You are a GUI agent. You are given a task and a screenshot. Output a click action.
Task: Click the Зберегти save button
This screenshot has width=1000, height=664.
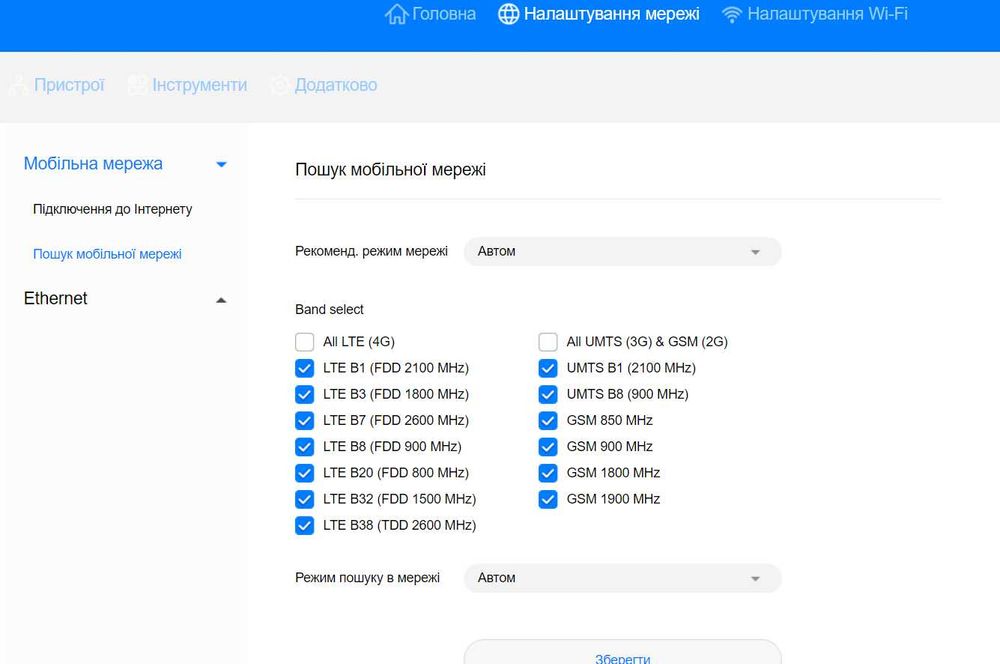pos(622,652)
